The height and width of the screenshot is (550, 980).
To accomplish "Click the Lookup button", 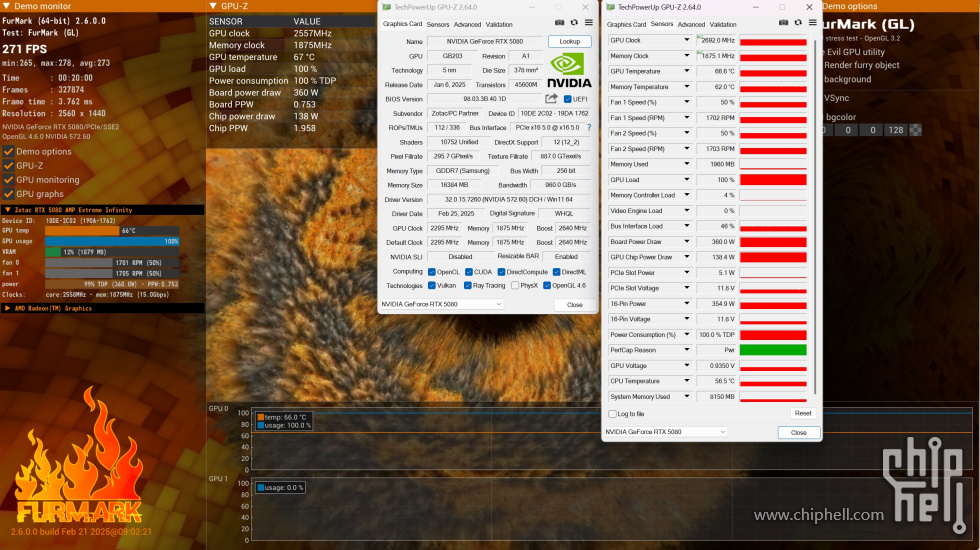I will pos(569,41).
